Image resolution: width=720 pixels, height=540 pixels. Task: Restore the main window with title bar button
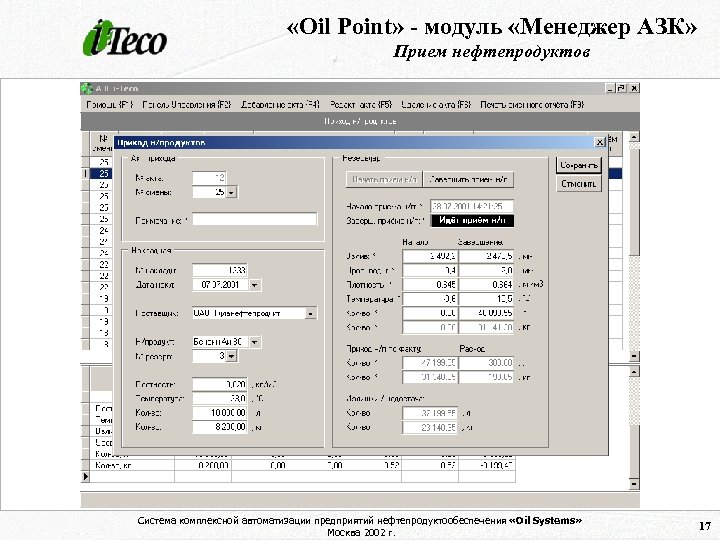coord(622,88)
